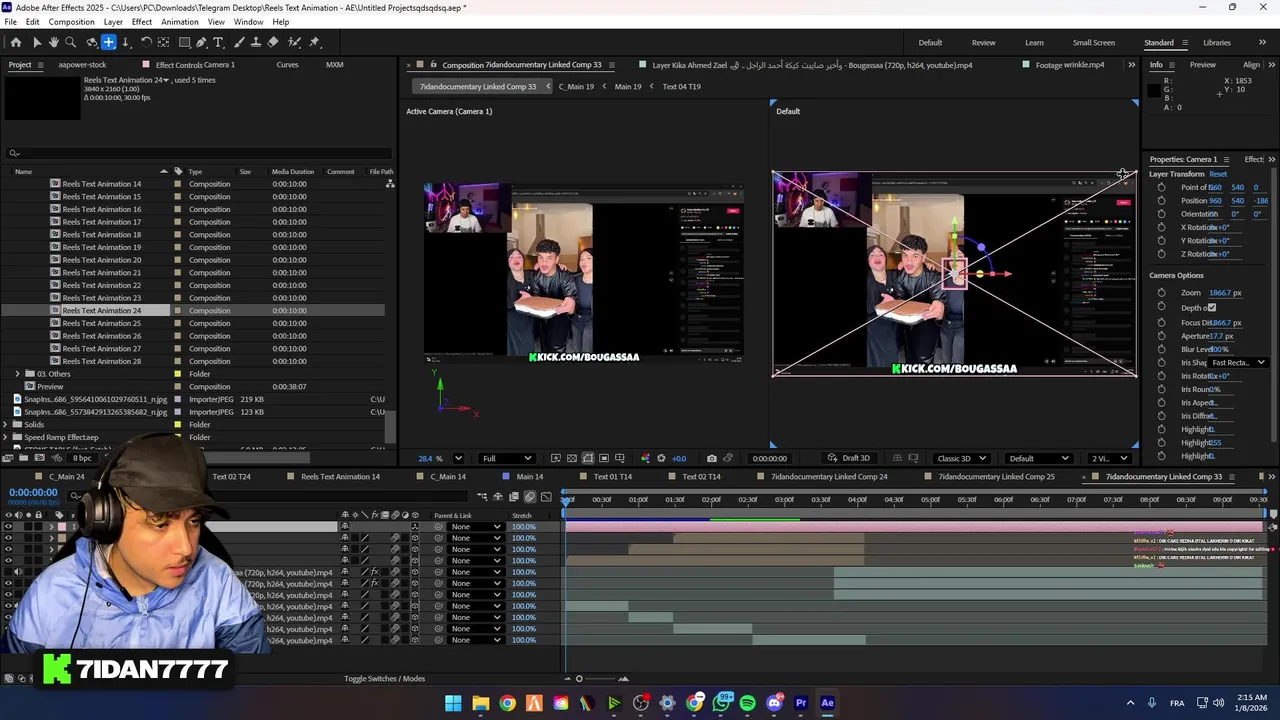
Task: Expand the 03. Others folder
Action: (x=18, y=374)
